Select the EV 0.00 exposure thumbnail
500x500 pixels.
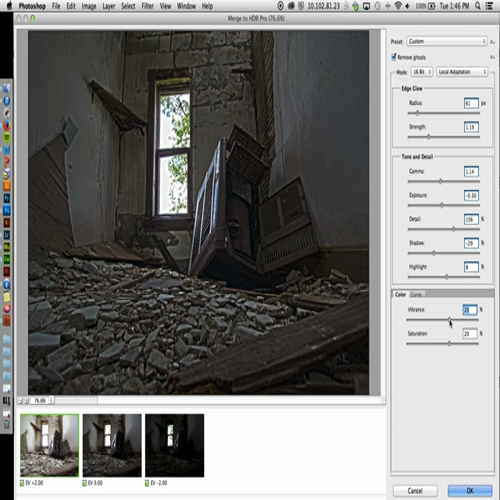pos(112,445)
